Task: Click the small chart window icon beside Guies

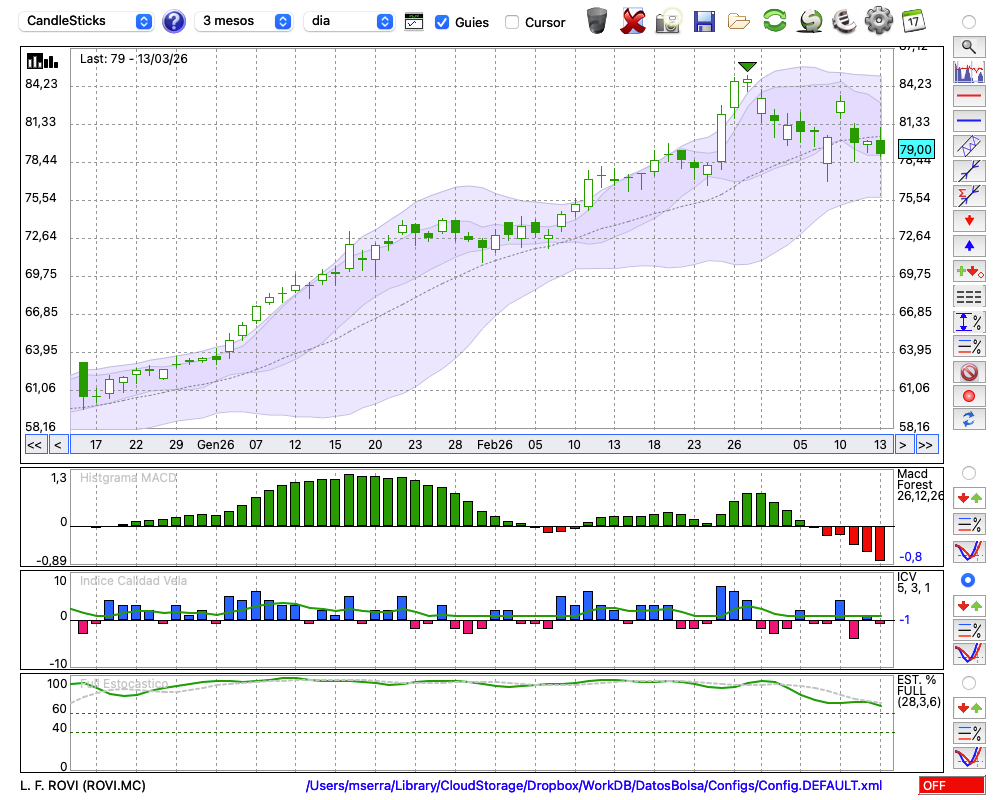Action: tap(414, 22)
